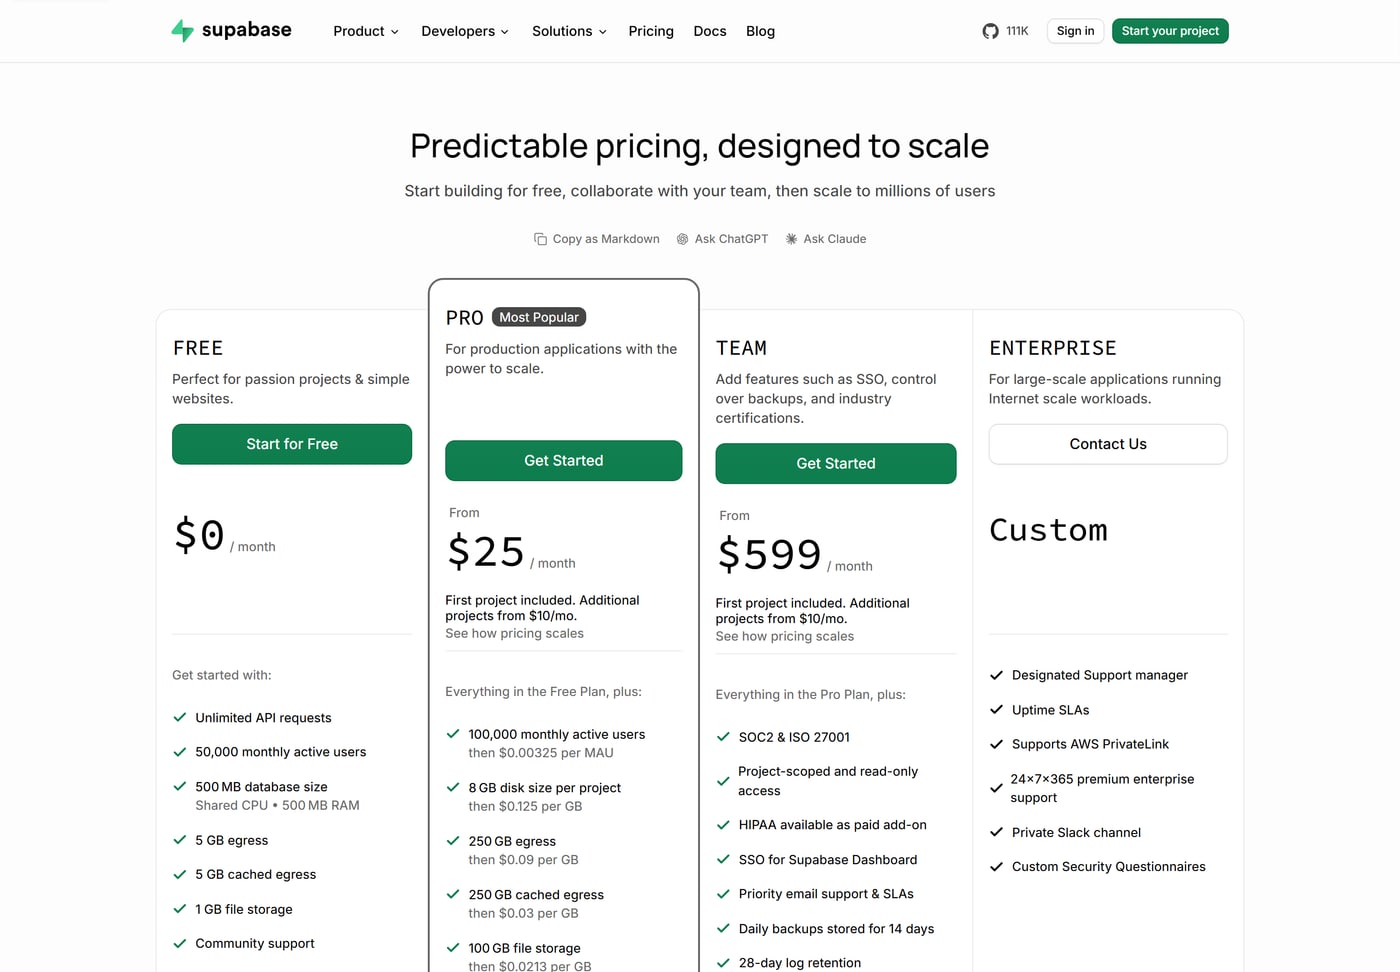Click the checkmark beside Private Slack channel
The image size is (1400, 972).
pos(996,832)
